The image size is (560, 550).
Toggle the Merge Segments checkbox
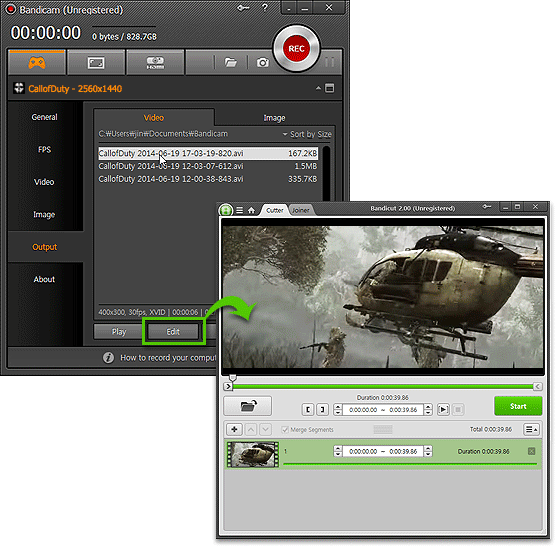[x=285, y=430]
